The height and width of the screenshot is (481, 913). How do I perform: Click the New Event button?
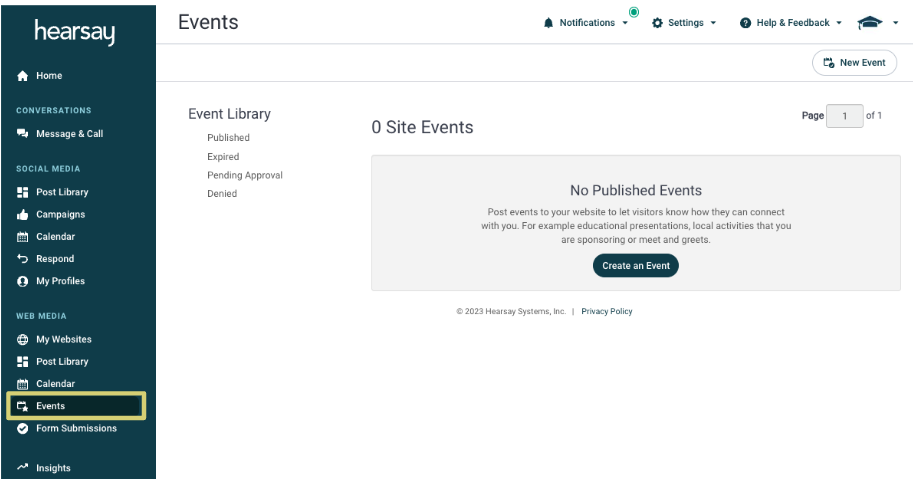coord(854,63)
